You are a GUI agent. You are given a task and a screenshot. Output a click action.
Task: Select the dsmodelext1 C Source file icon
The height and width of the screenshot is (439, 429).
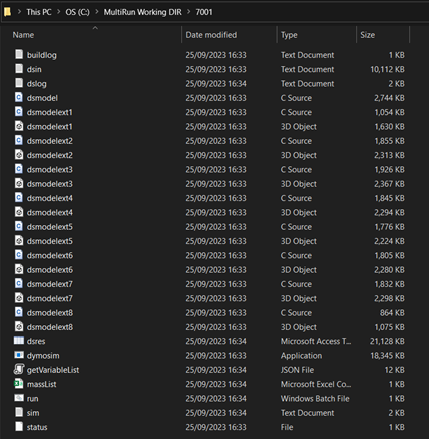point(19,111)
